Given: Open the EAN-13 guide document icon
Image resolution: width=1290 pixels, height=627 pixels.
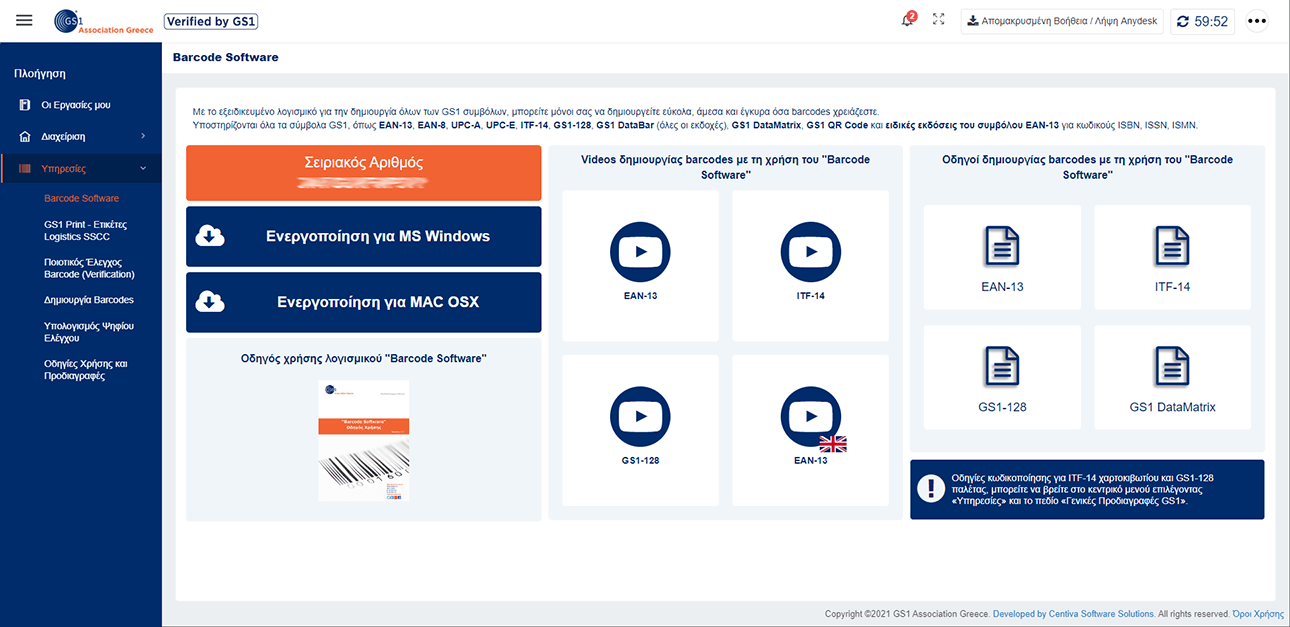Looking at the screenshot, I should [1002, 246].
